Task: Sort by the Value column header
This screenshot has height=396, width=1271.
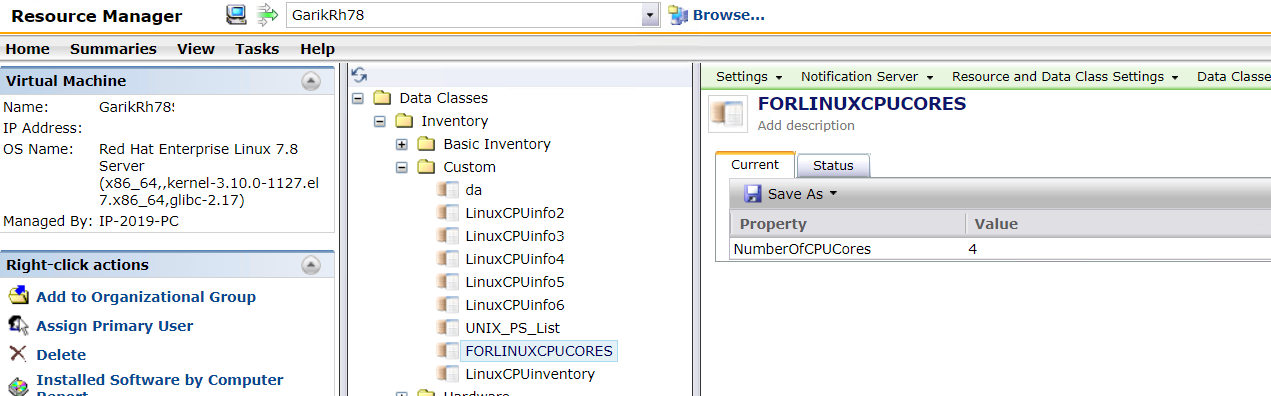Action: point(1118,224)
